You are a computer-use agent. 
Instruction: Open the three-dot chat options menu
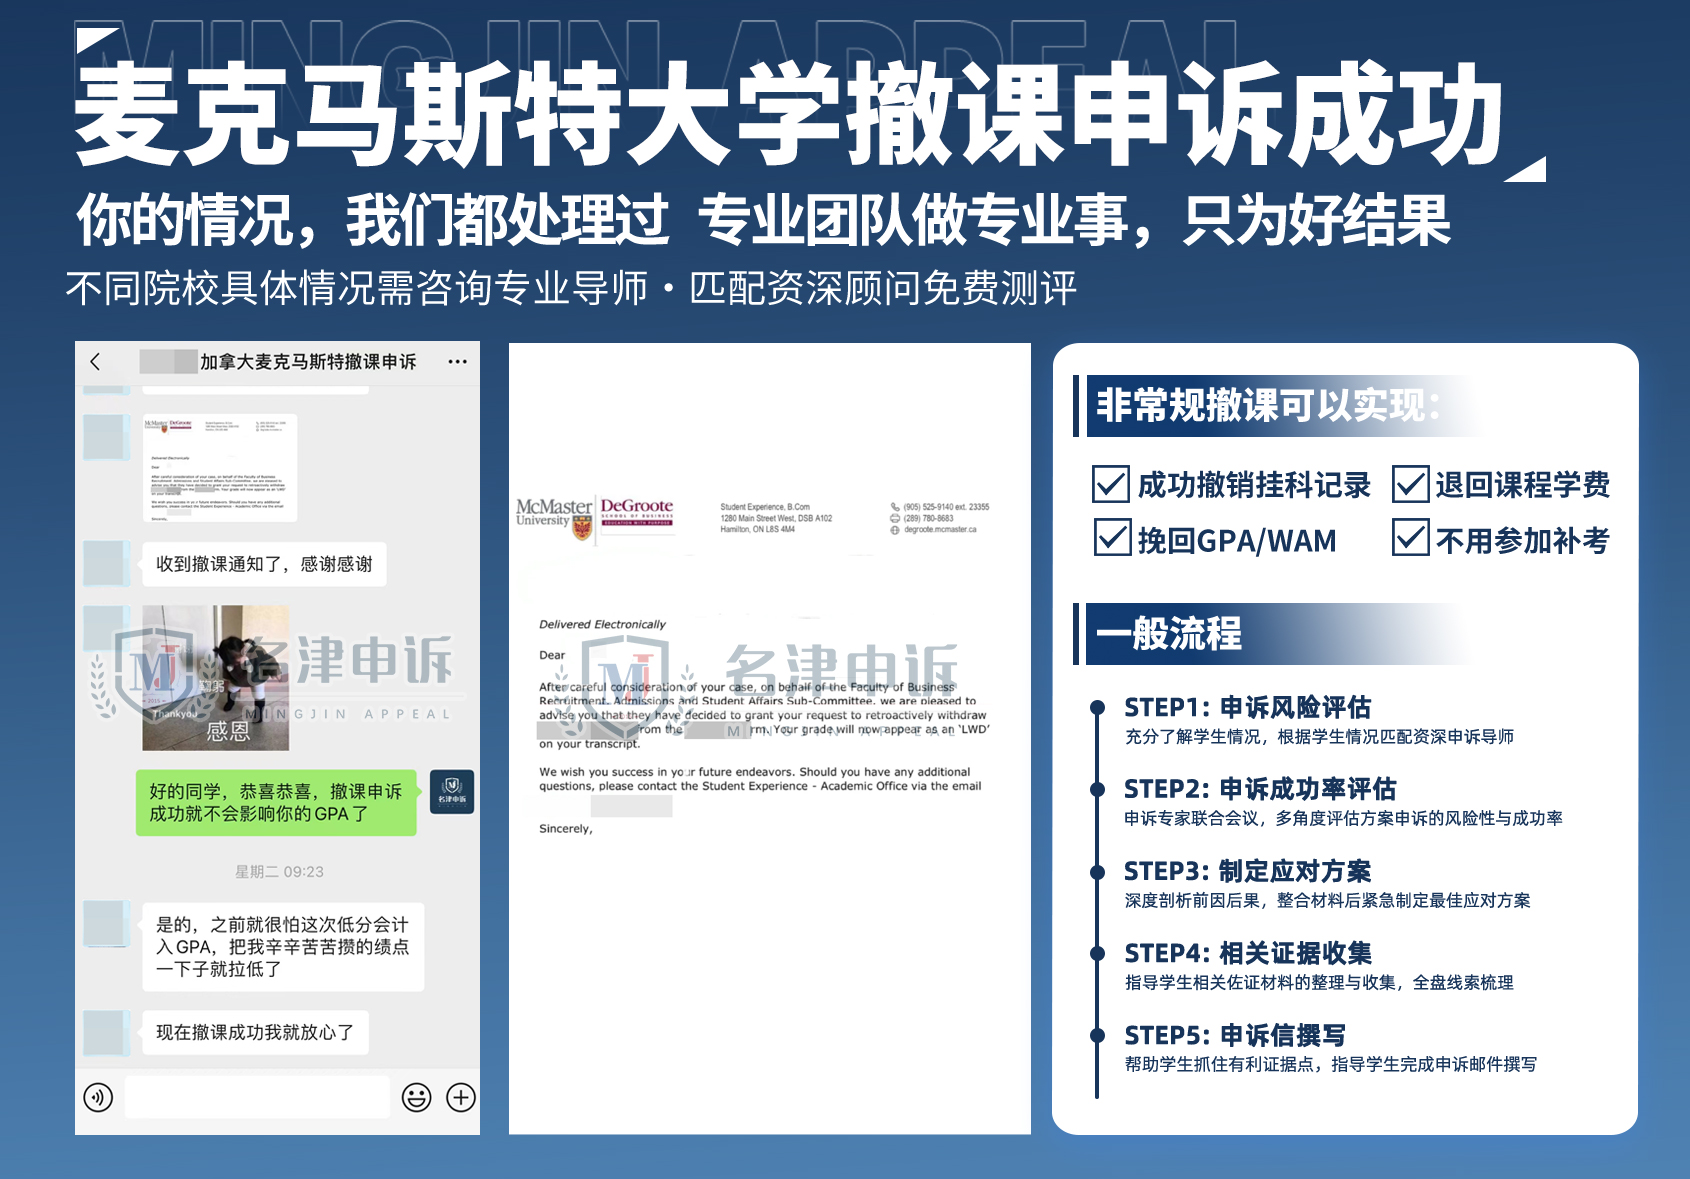click(457, 362)
